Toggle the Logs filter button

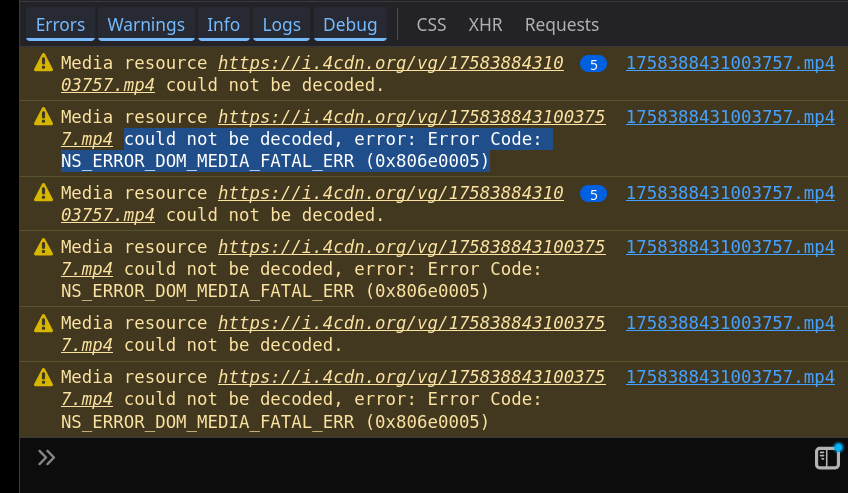coord(281,24)
